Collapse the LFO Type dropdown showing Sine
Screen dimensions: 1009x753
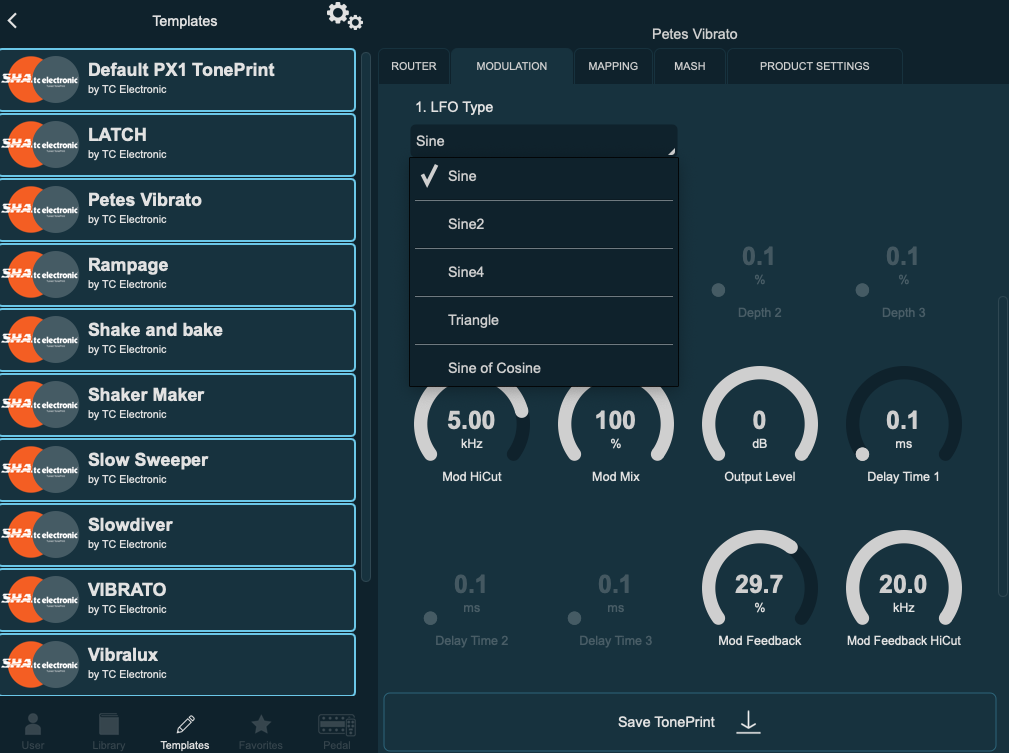544,141
